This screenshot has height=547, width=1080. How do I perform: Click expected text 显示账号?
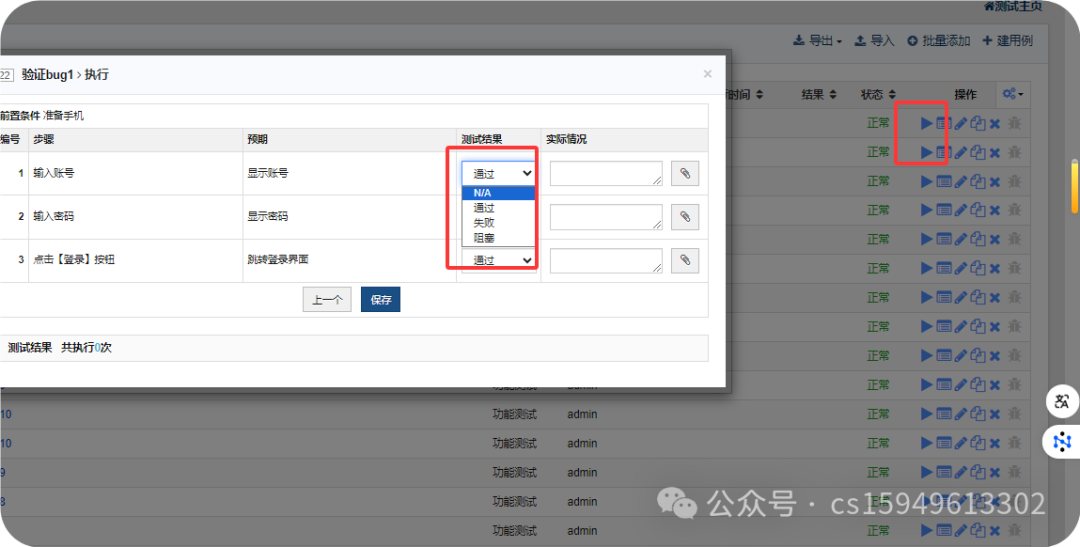(268, 173)
